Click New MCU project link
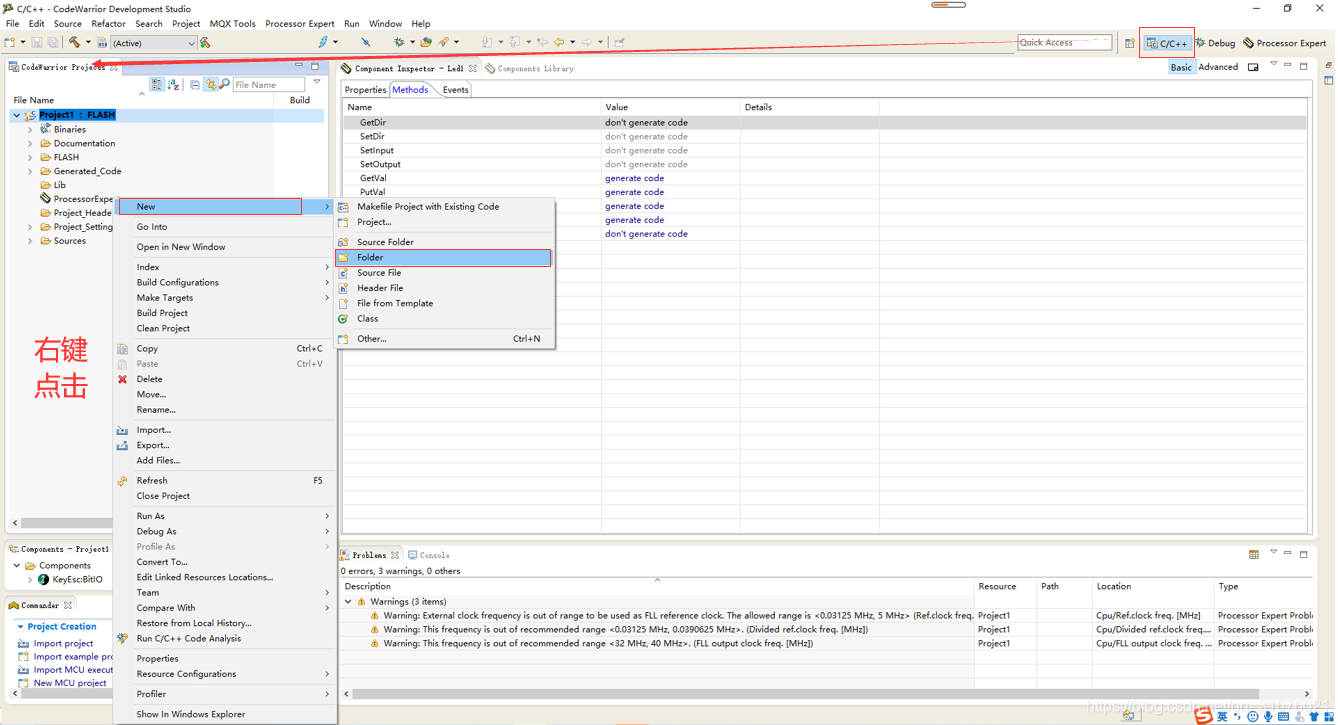Screen dimensions: 1338x725 70,684
